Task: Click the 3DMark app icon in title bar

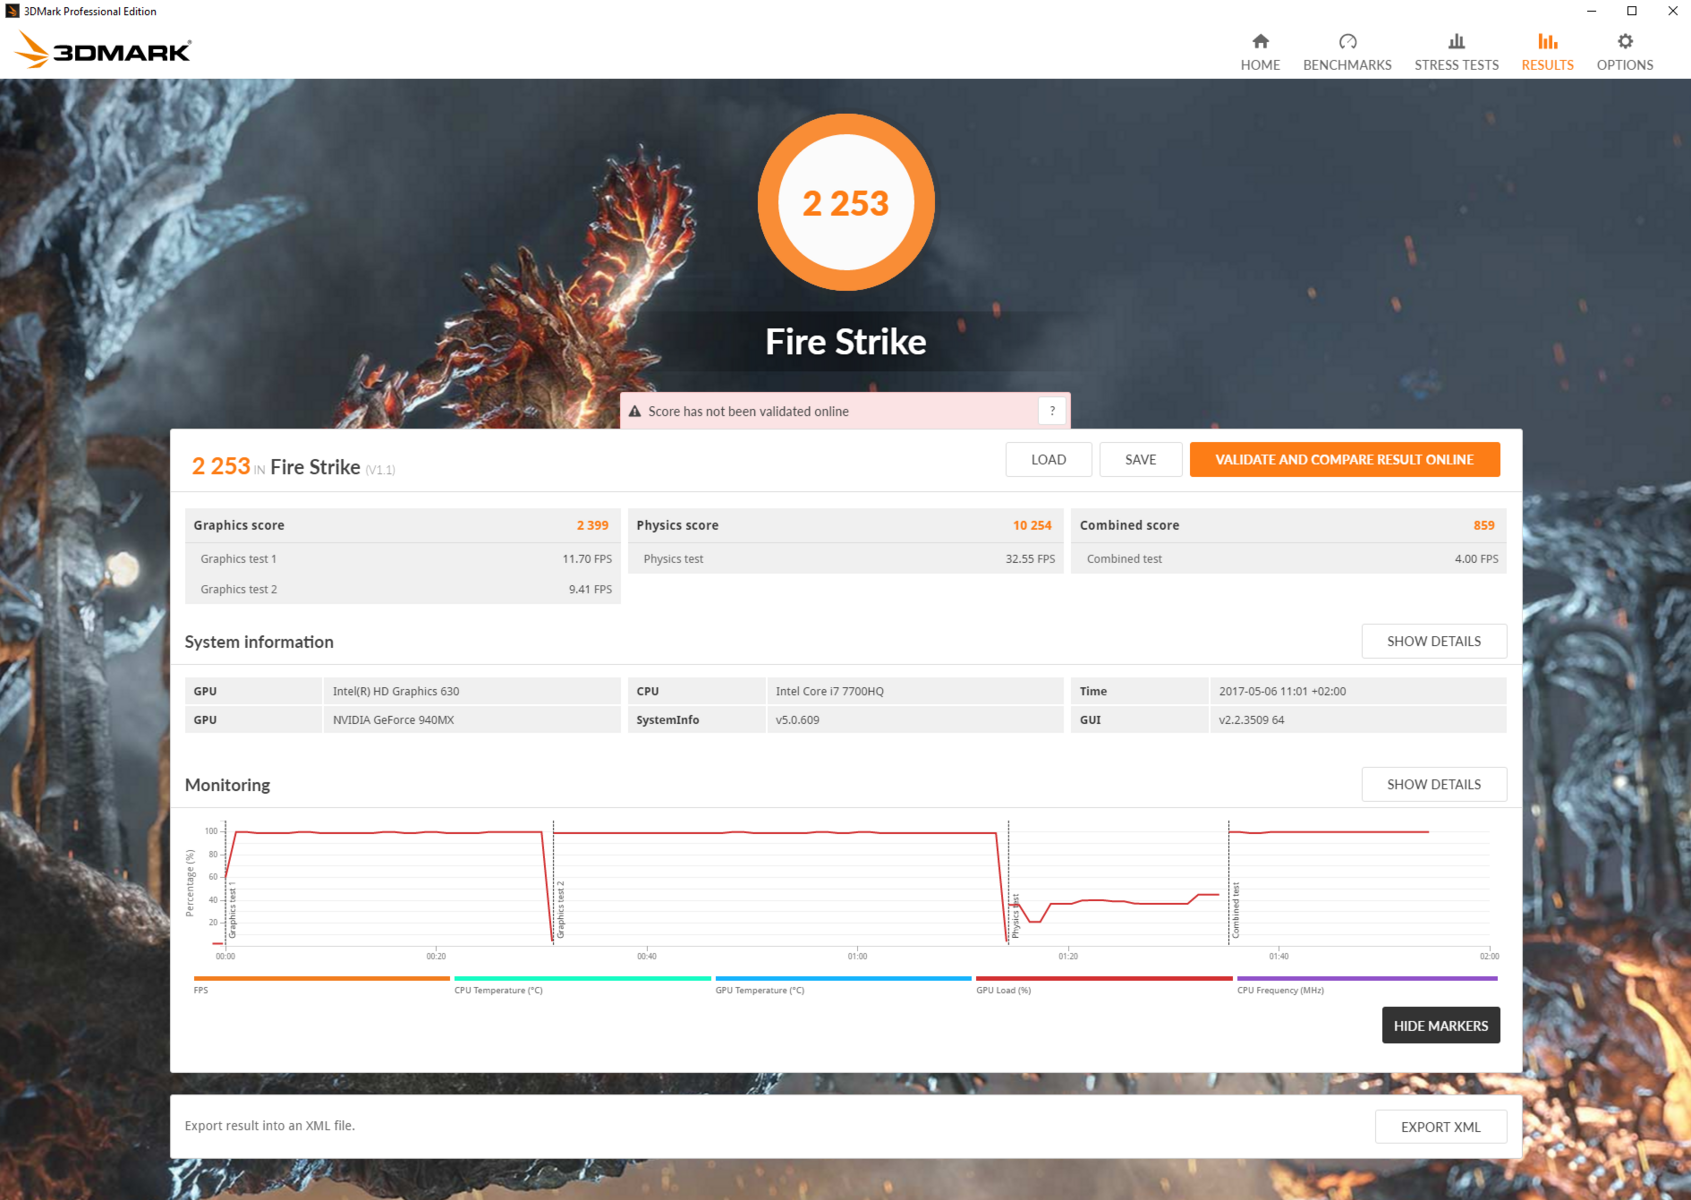Action: (x=12, y=11)
